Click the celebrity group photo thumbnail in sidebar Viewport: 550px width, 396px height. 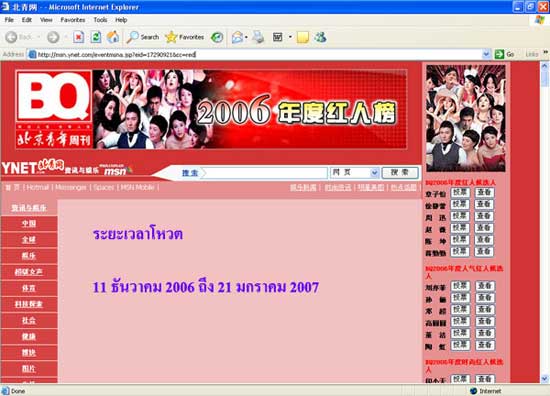[465, 119]
